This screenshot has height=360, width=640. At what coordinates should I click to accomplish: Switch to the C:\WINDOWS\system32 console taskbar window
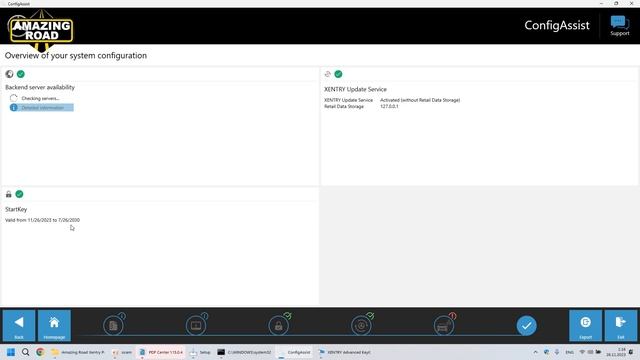pos(244,352)
